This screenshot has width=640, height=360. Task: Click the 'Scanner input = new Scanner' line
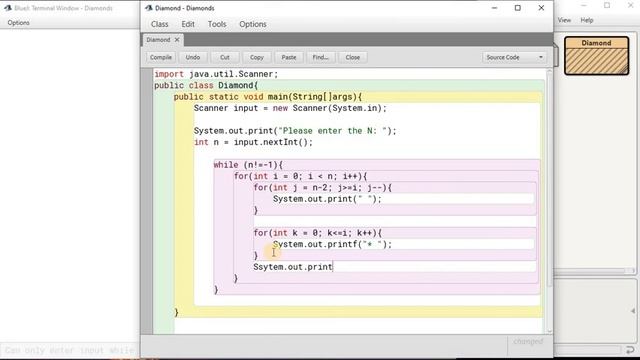coord(290,108)
